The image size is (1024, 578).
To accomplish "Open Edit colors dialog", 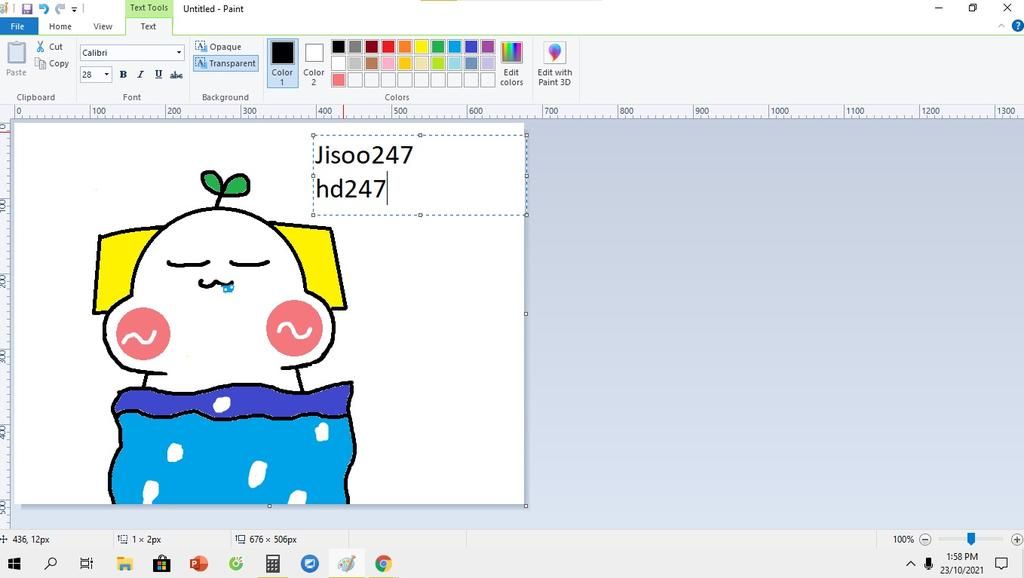I will pyautogui.click(x=511, y=63).
